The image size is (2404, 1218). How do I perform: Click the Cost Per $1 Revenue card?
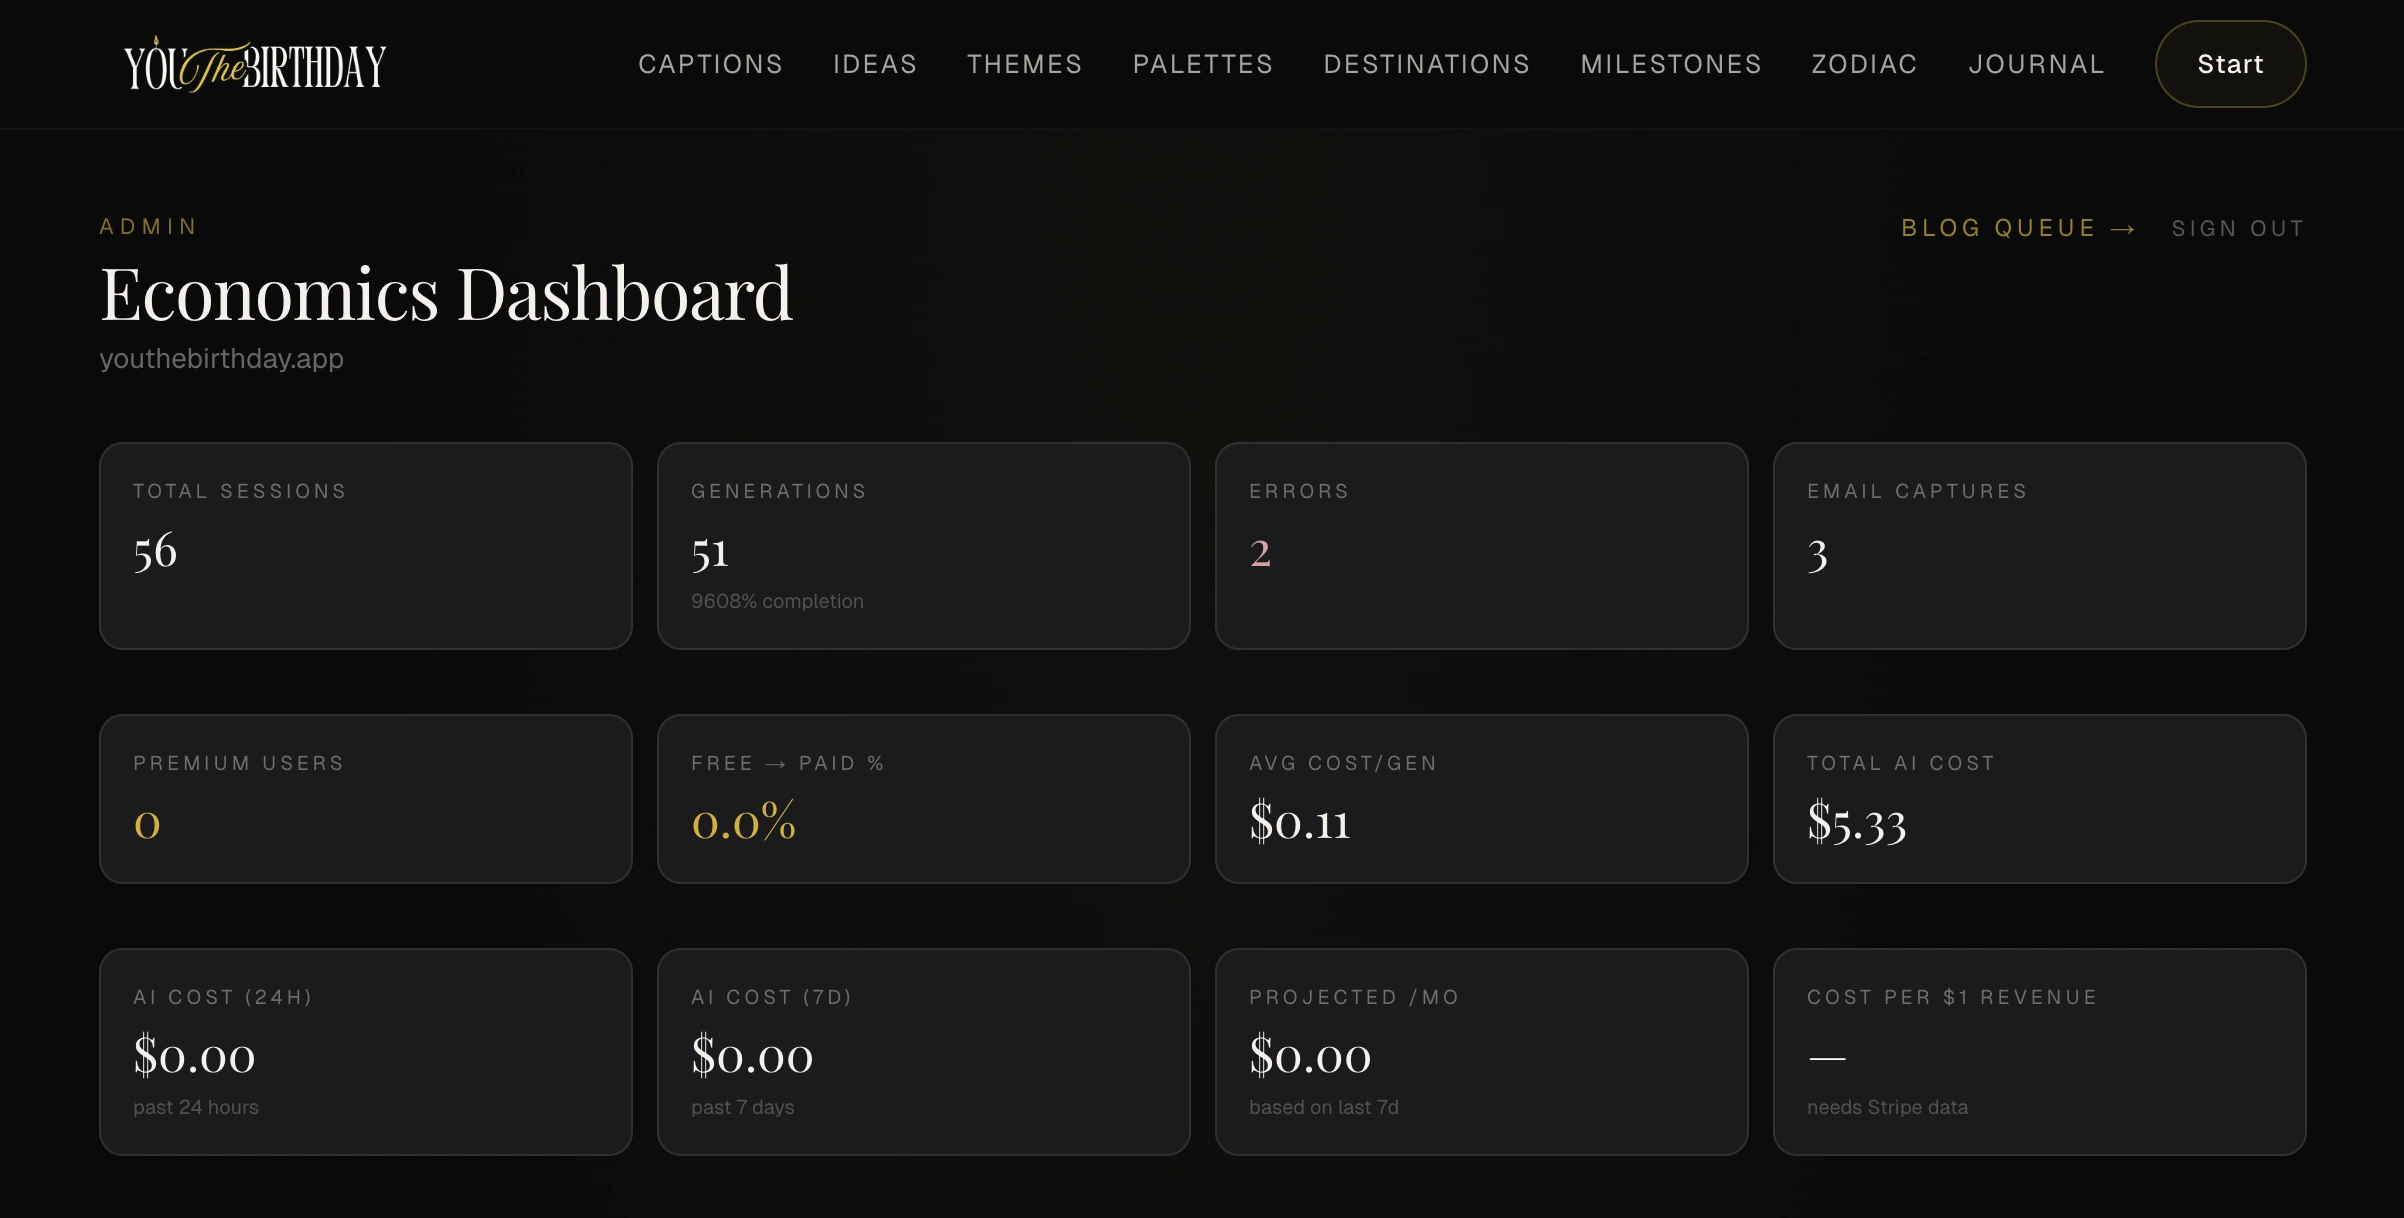pos(2039,1052)
